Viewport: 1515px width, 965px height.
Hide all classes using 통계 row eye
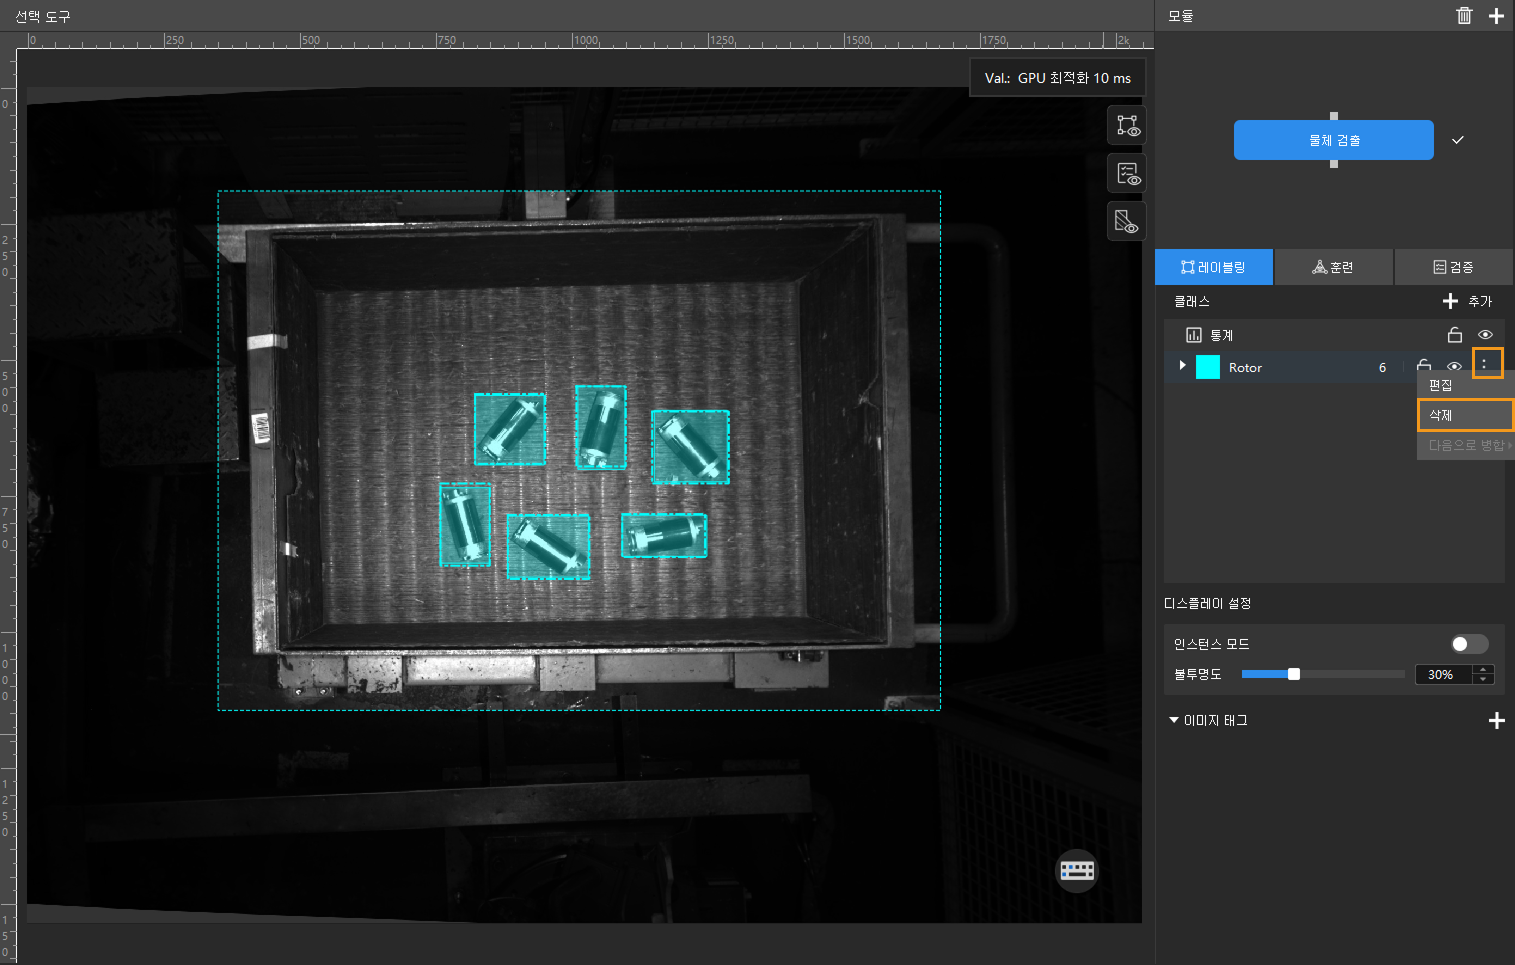(1485, 335)
